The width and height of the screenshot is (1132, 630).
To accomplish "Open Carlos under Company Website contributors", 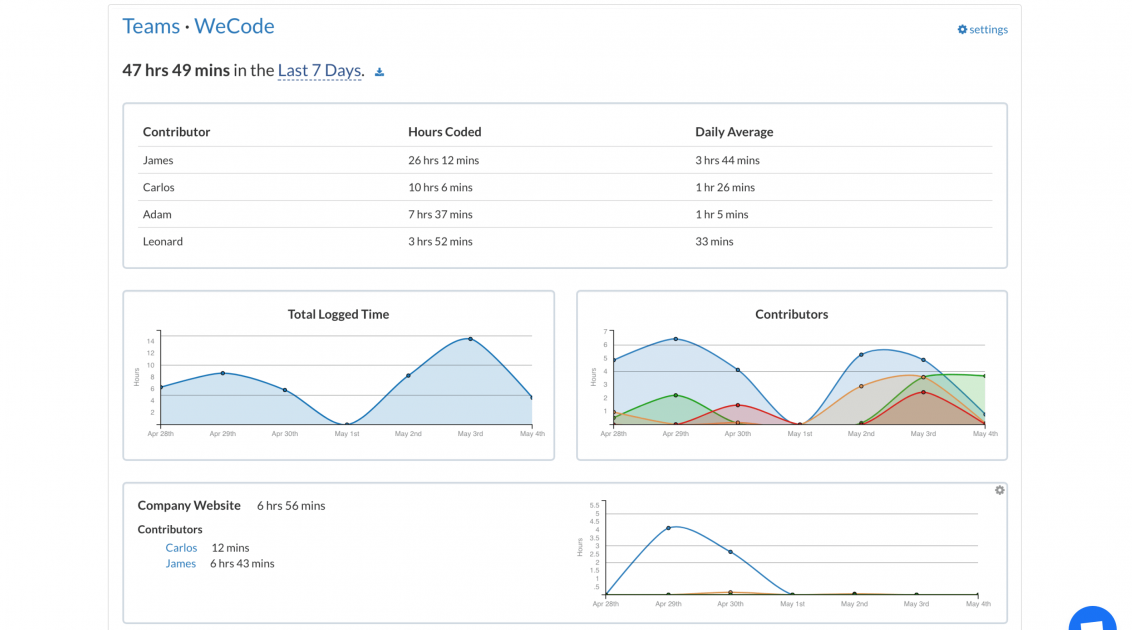I will (181, 548).
